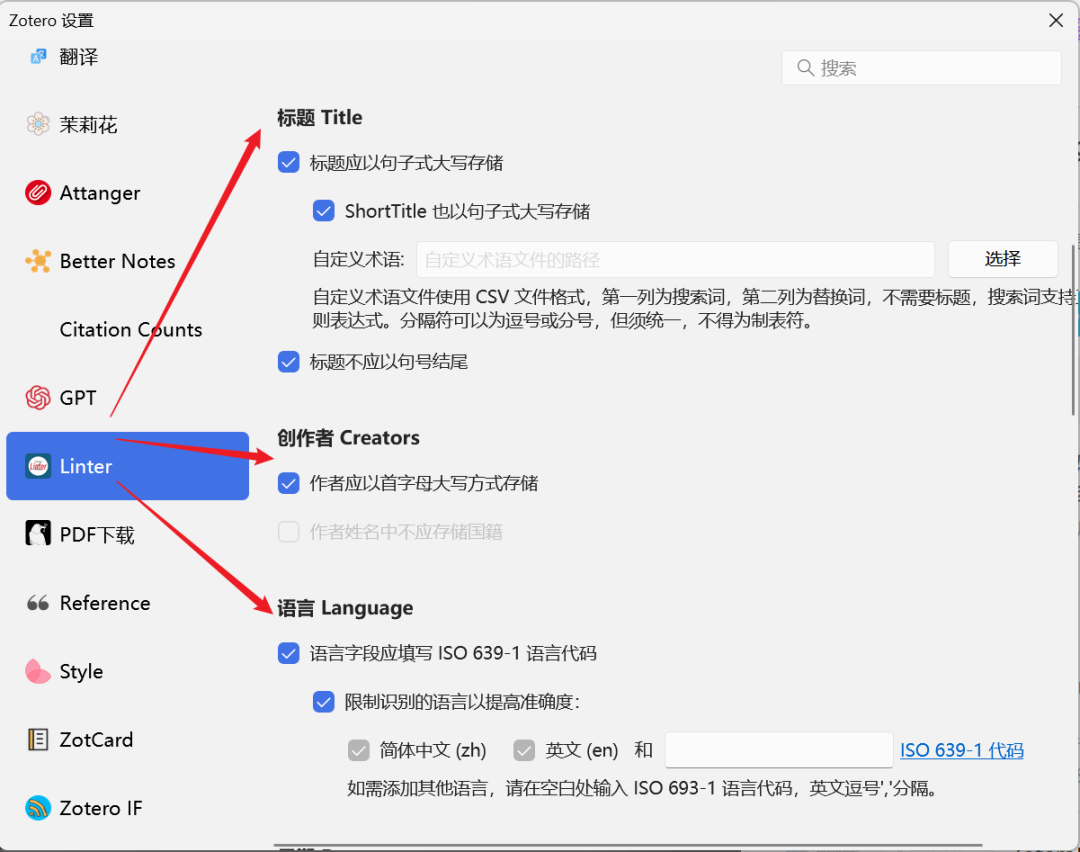Switch to the Style settings pane
Screen dimensions: 1080x852
point(81,672)
